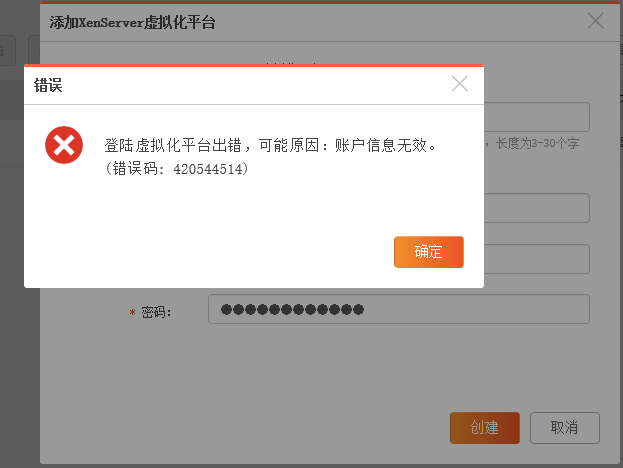The width and height of the screenshot is (623, 468).
Task: Close the 添加XenServer虚拟化平台 window
Action: [596, 21]
